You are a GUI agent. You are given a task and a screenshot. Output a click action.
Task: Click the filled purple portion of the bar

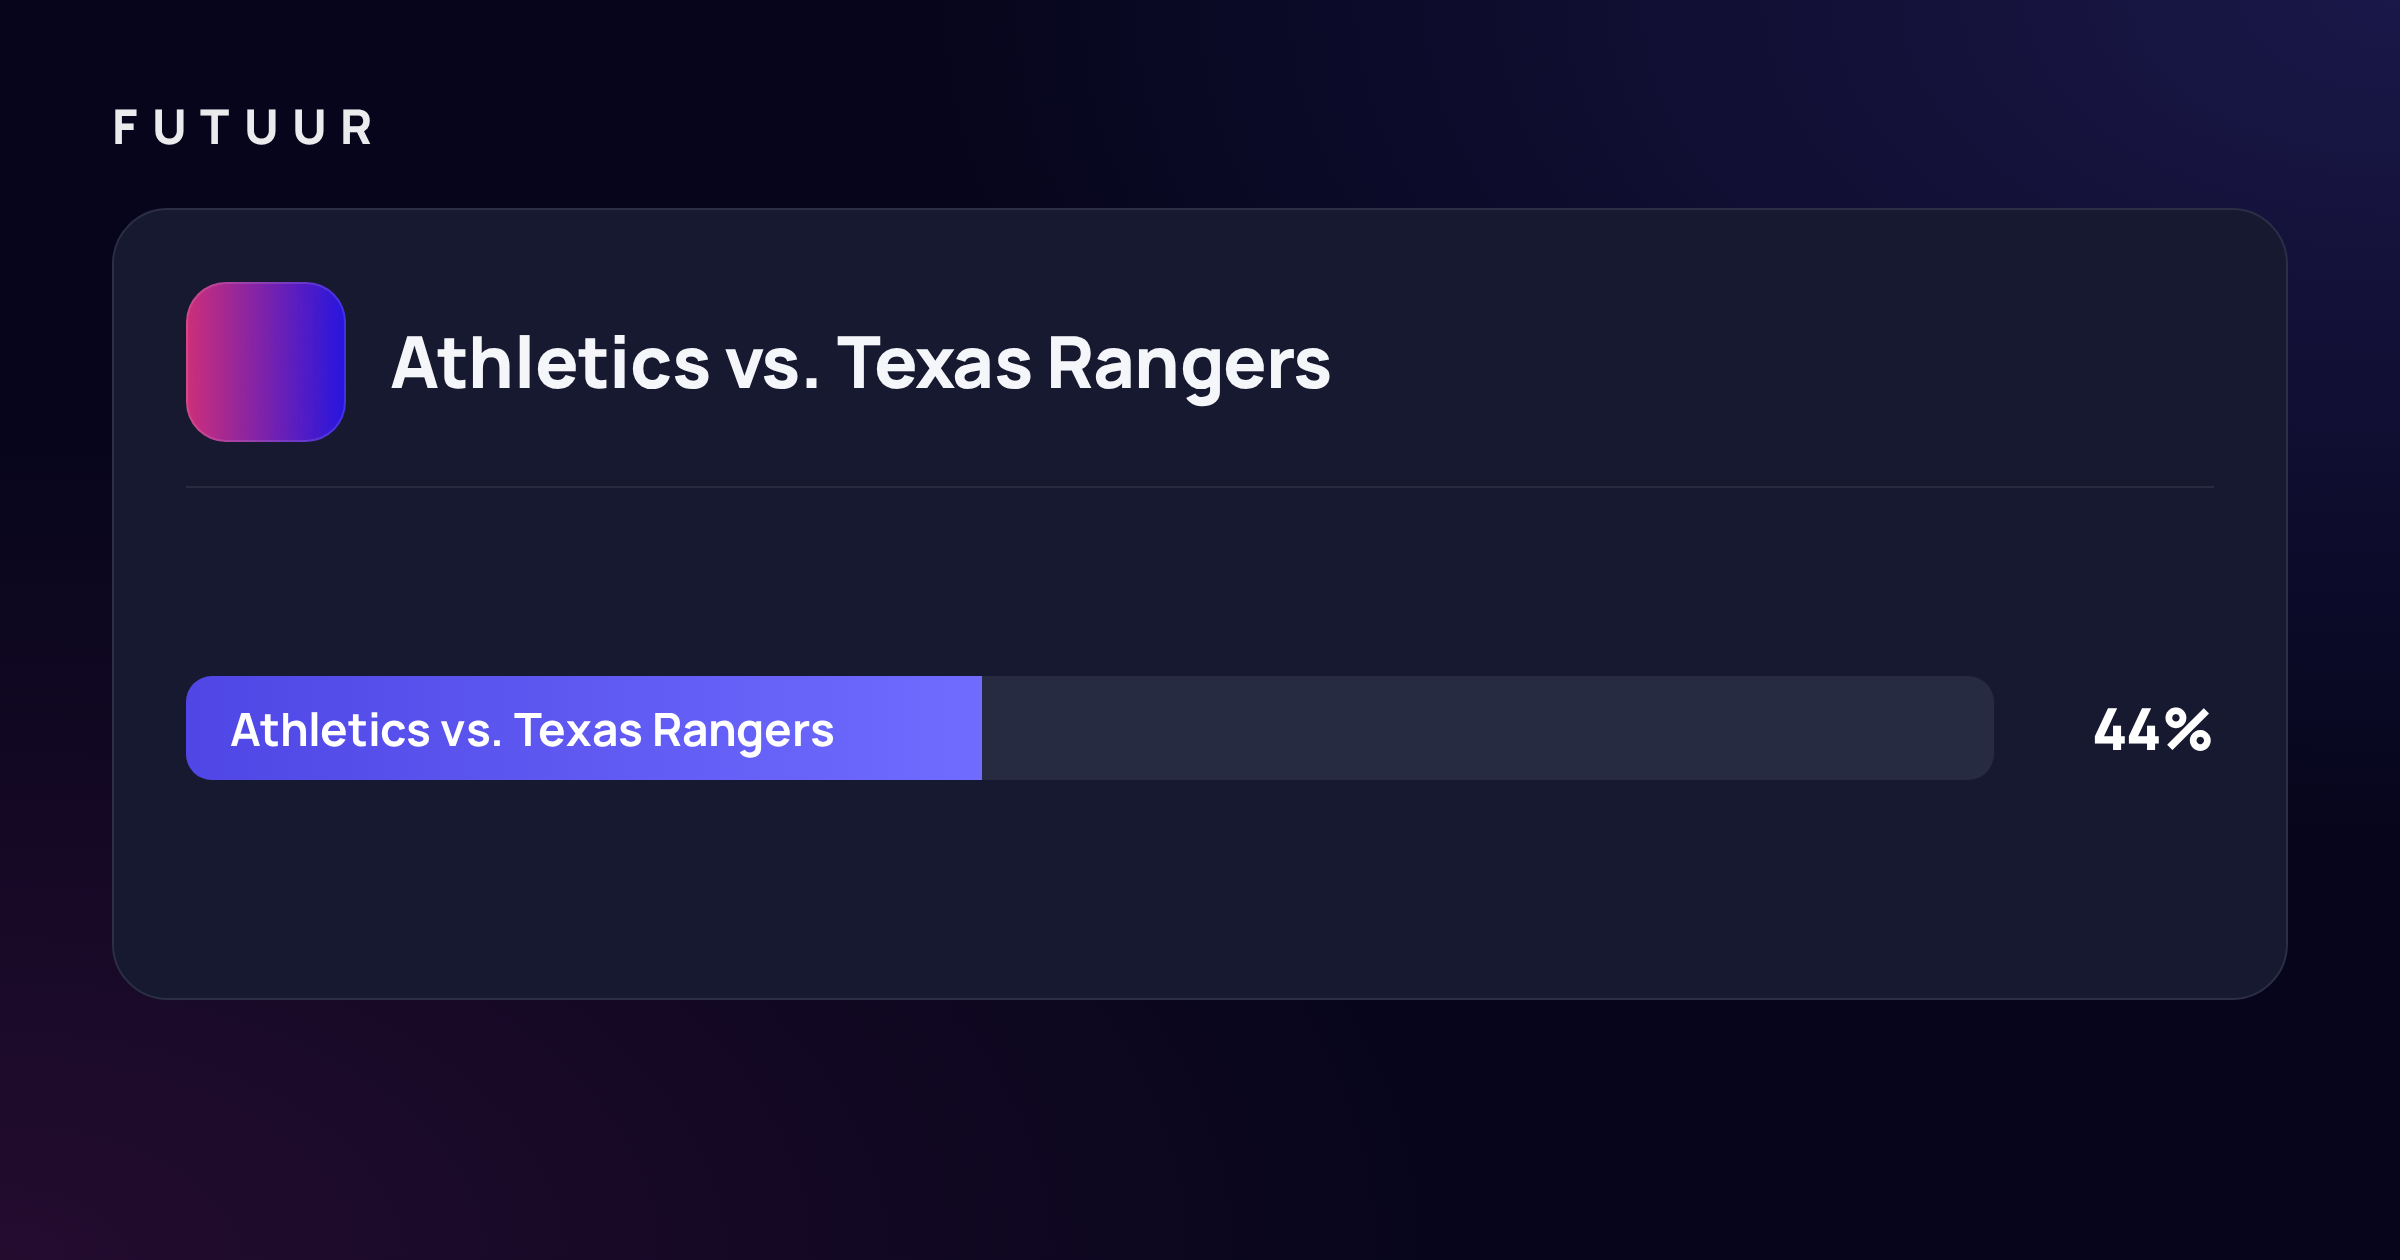coord(584,728)
